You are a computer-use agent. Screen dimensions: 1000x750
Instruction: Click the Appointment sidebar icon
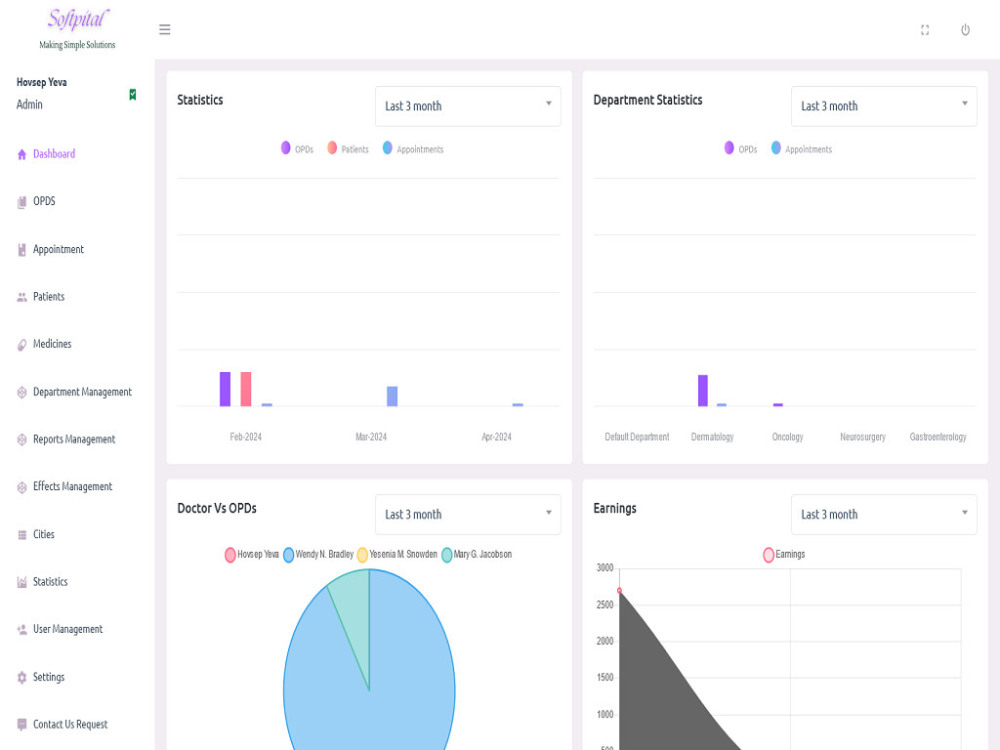coord(22,250)
